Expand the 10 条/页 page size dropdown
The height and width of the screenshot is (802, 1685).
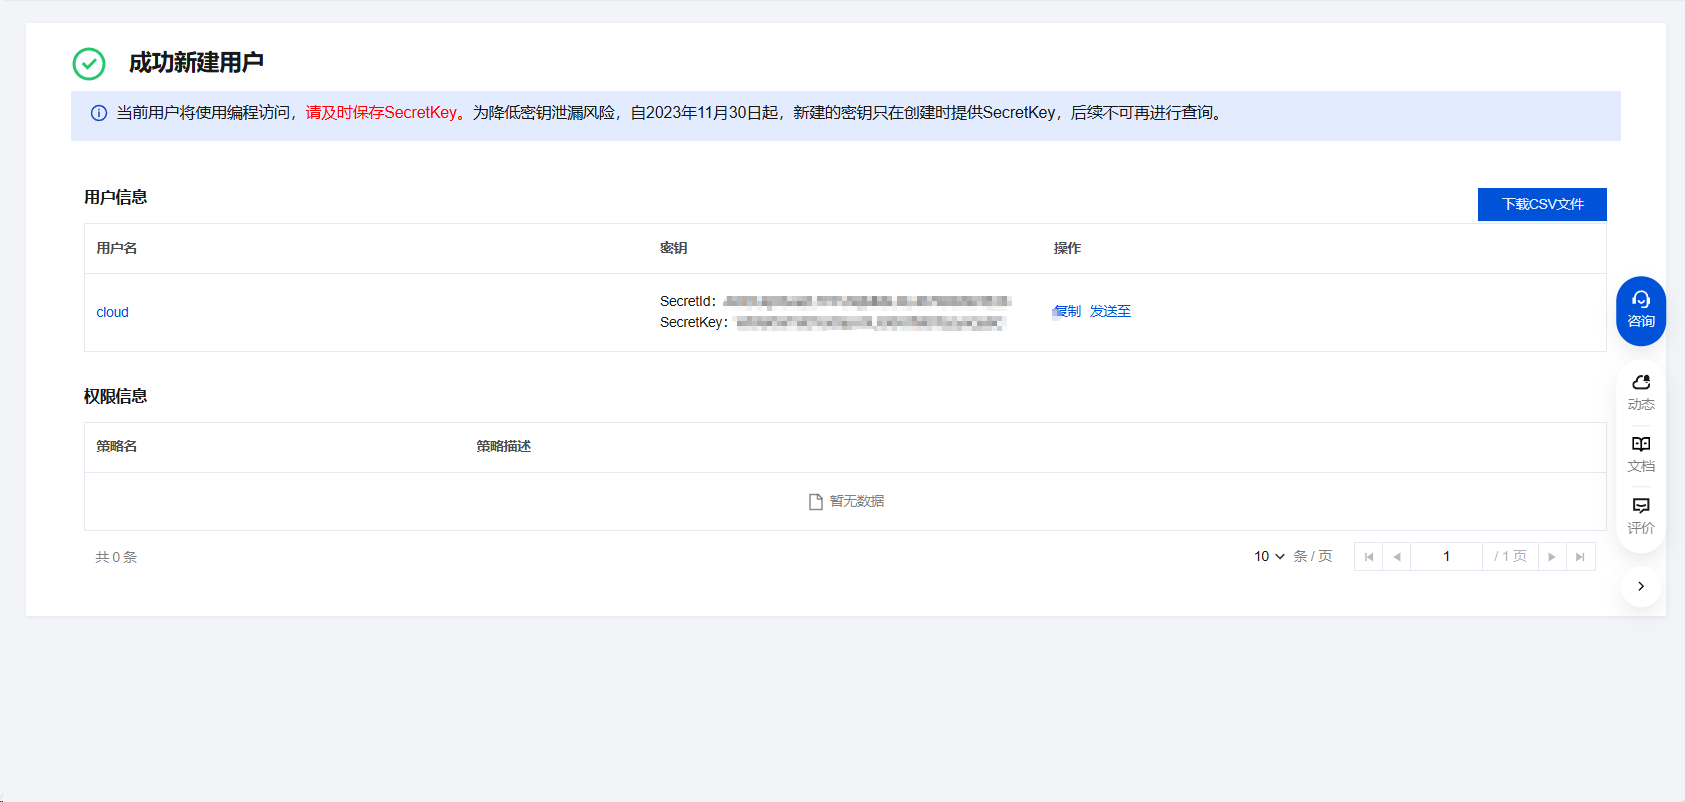[x=1269, y=557]
